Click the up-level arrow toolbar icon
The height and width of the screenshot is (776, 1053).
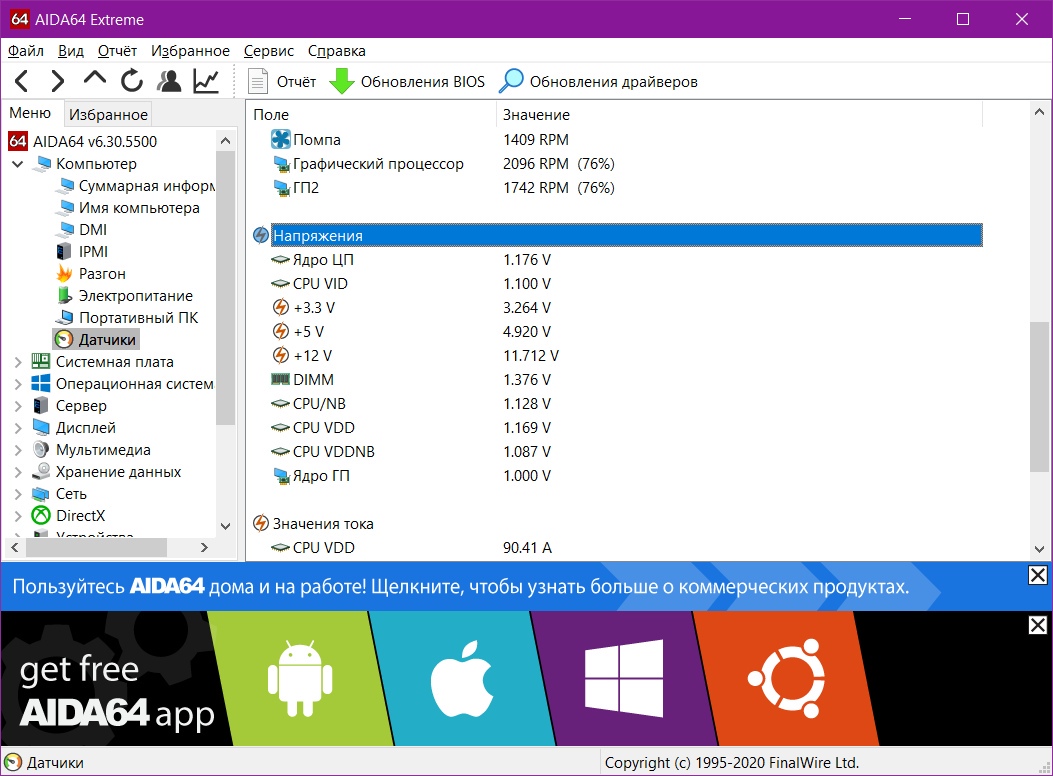(x=95, y=79)
